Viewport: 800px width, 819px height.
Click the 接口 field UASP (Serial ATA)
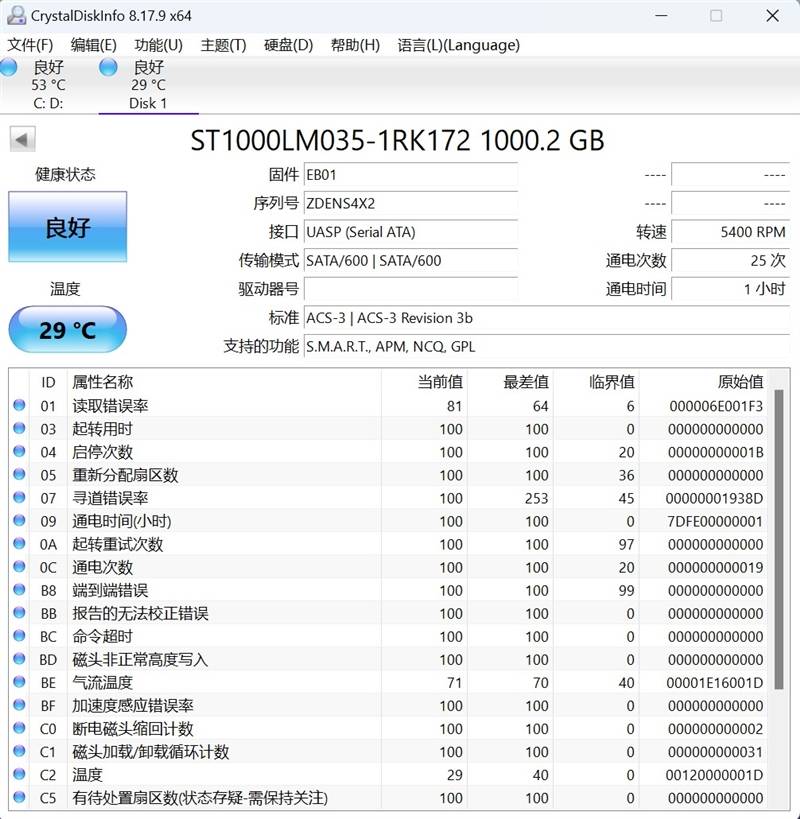tap(410, 232)
